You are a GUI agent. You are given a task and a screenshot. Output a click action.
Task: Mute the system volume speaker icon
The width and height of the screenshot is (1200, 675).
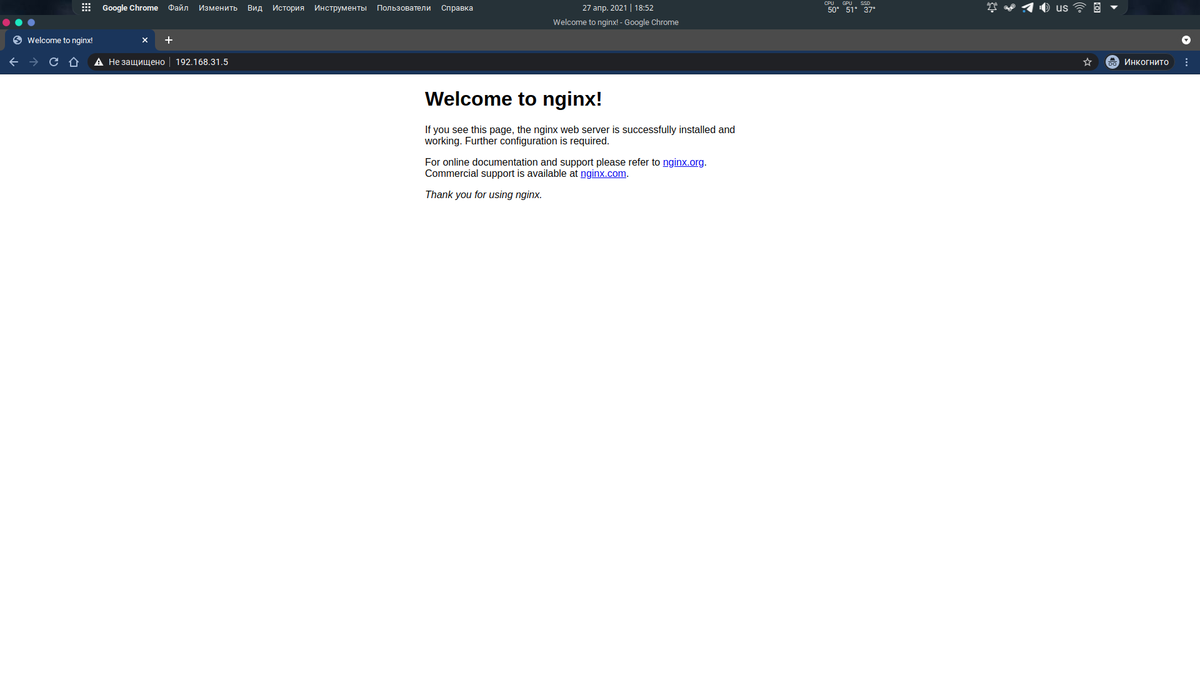(x=1044, y=7)
